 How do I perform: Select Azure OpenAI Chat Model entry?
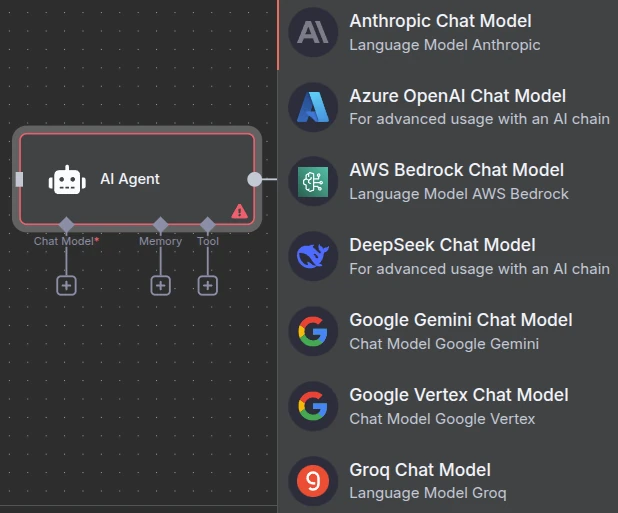coord(448,107)
